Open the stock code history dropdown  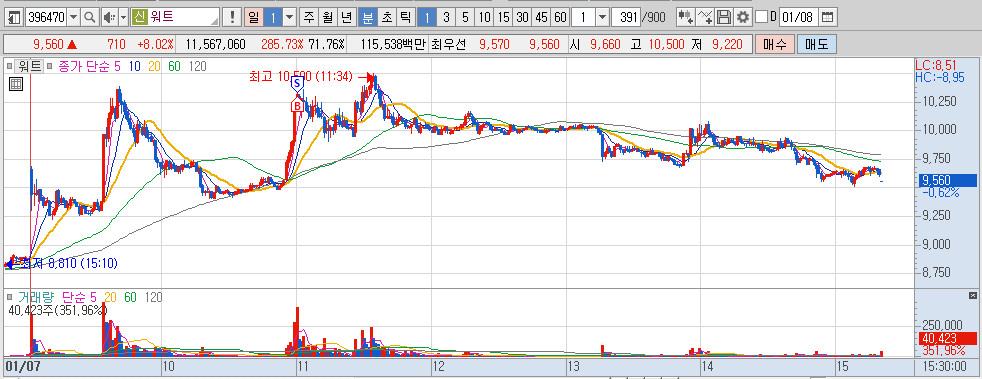74,18
